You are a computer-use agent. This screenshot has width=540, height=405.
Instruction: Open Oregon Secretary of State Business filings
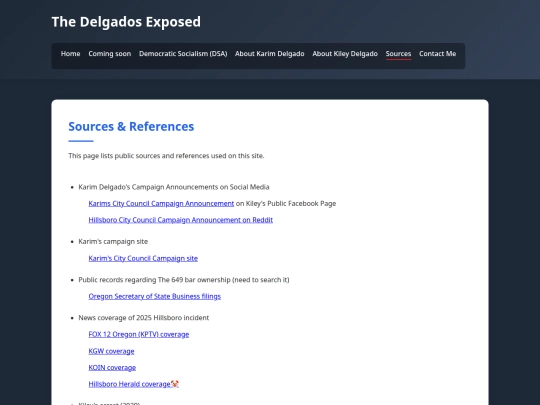click(x=155, y=296)
